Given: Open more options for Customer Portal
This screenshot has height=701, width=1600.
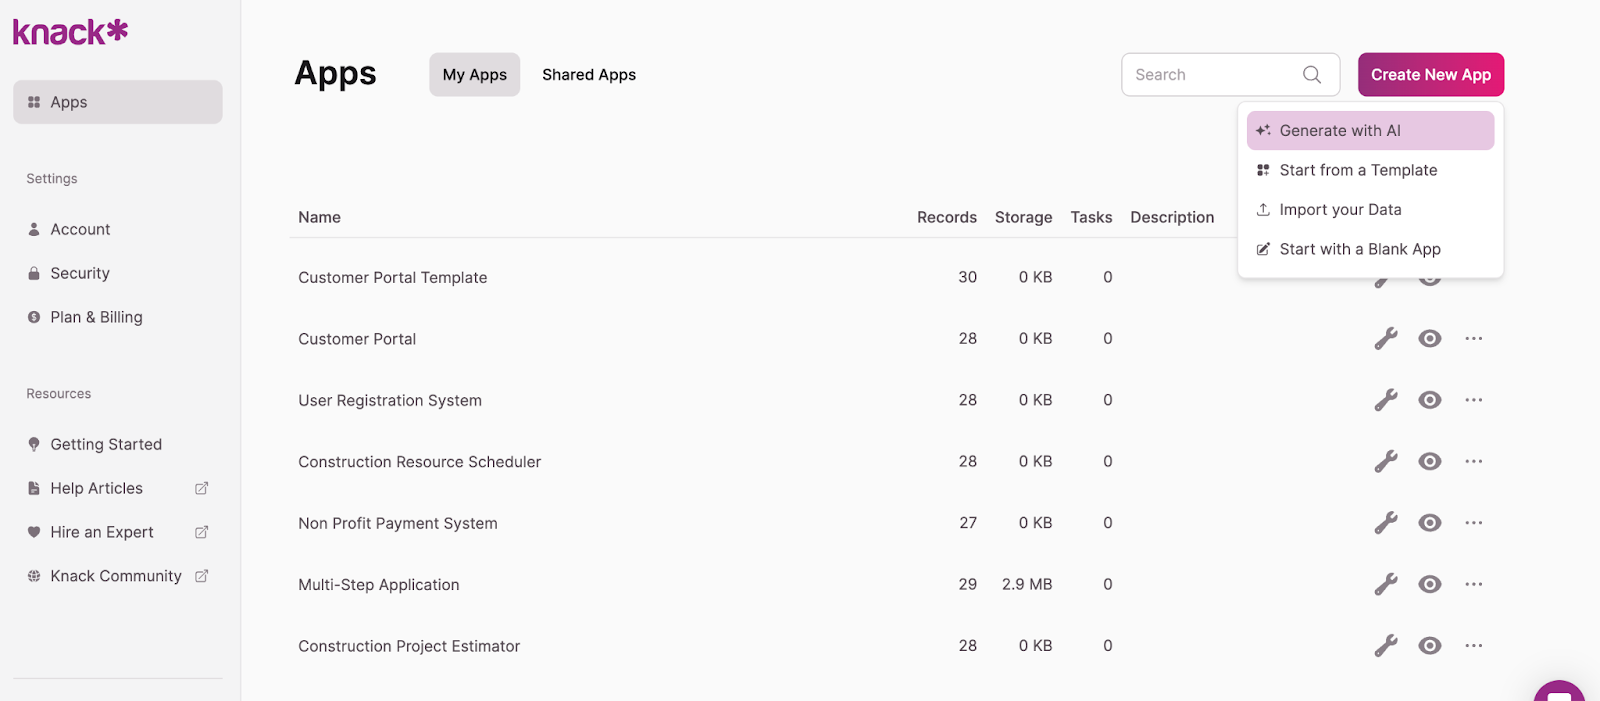Looking at the screenshot, I should pyautogui.click(x=1473, y=339).
